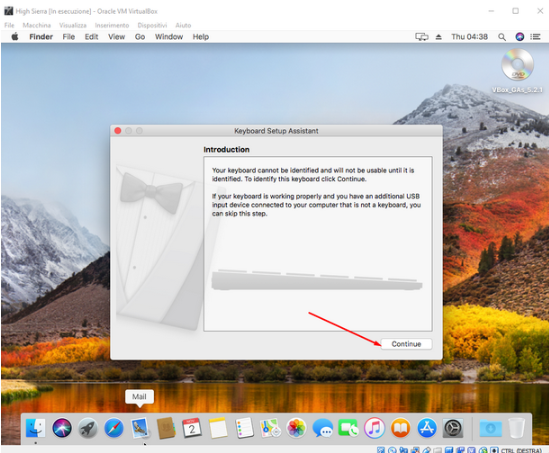Open the Messages app in dock
This screenshot has height=453, width=549.
[x=322, y=428]
